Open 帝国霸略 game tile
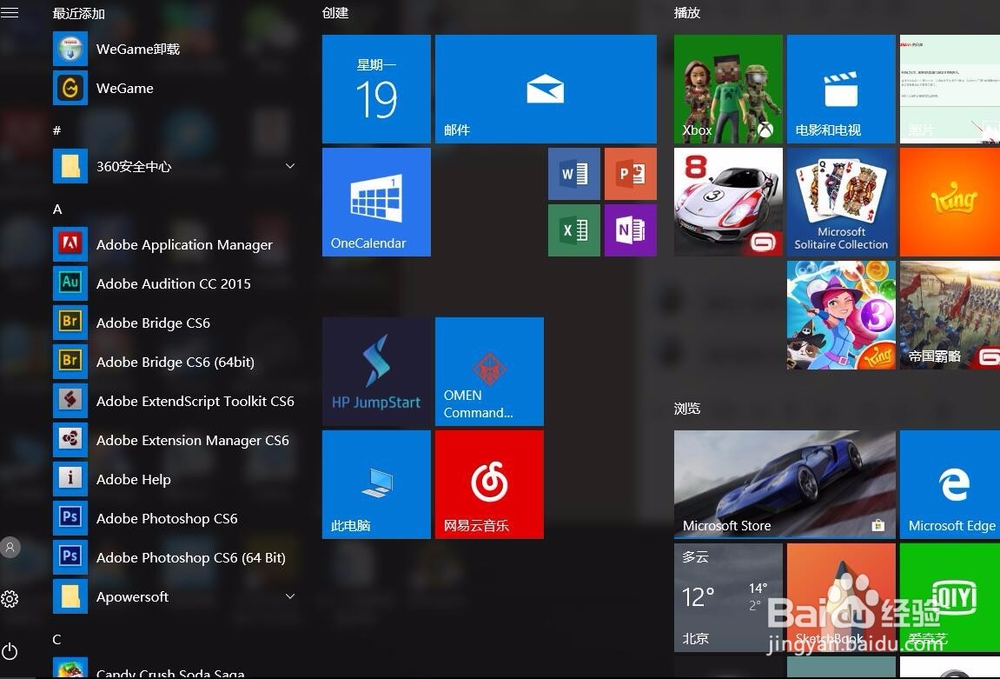 950,315
